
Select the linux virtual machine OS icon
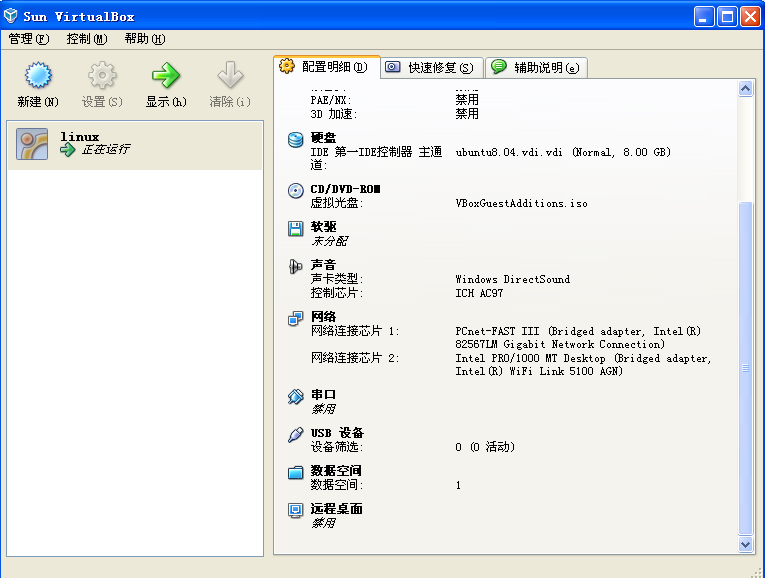[32, 144]
